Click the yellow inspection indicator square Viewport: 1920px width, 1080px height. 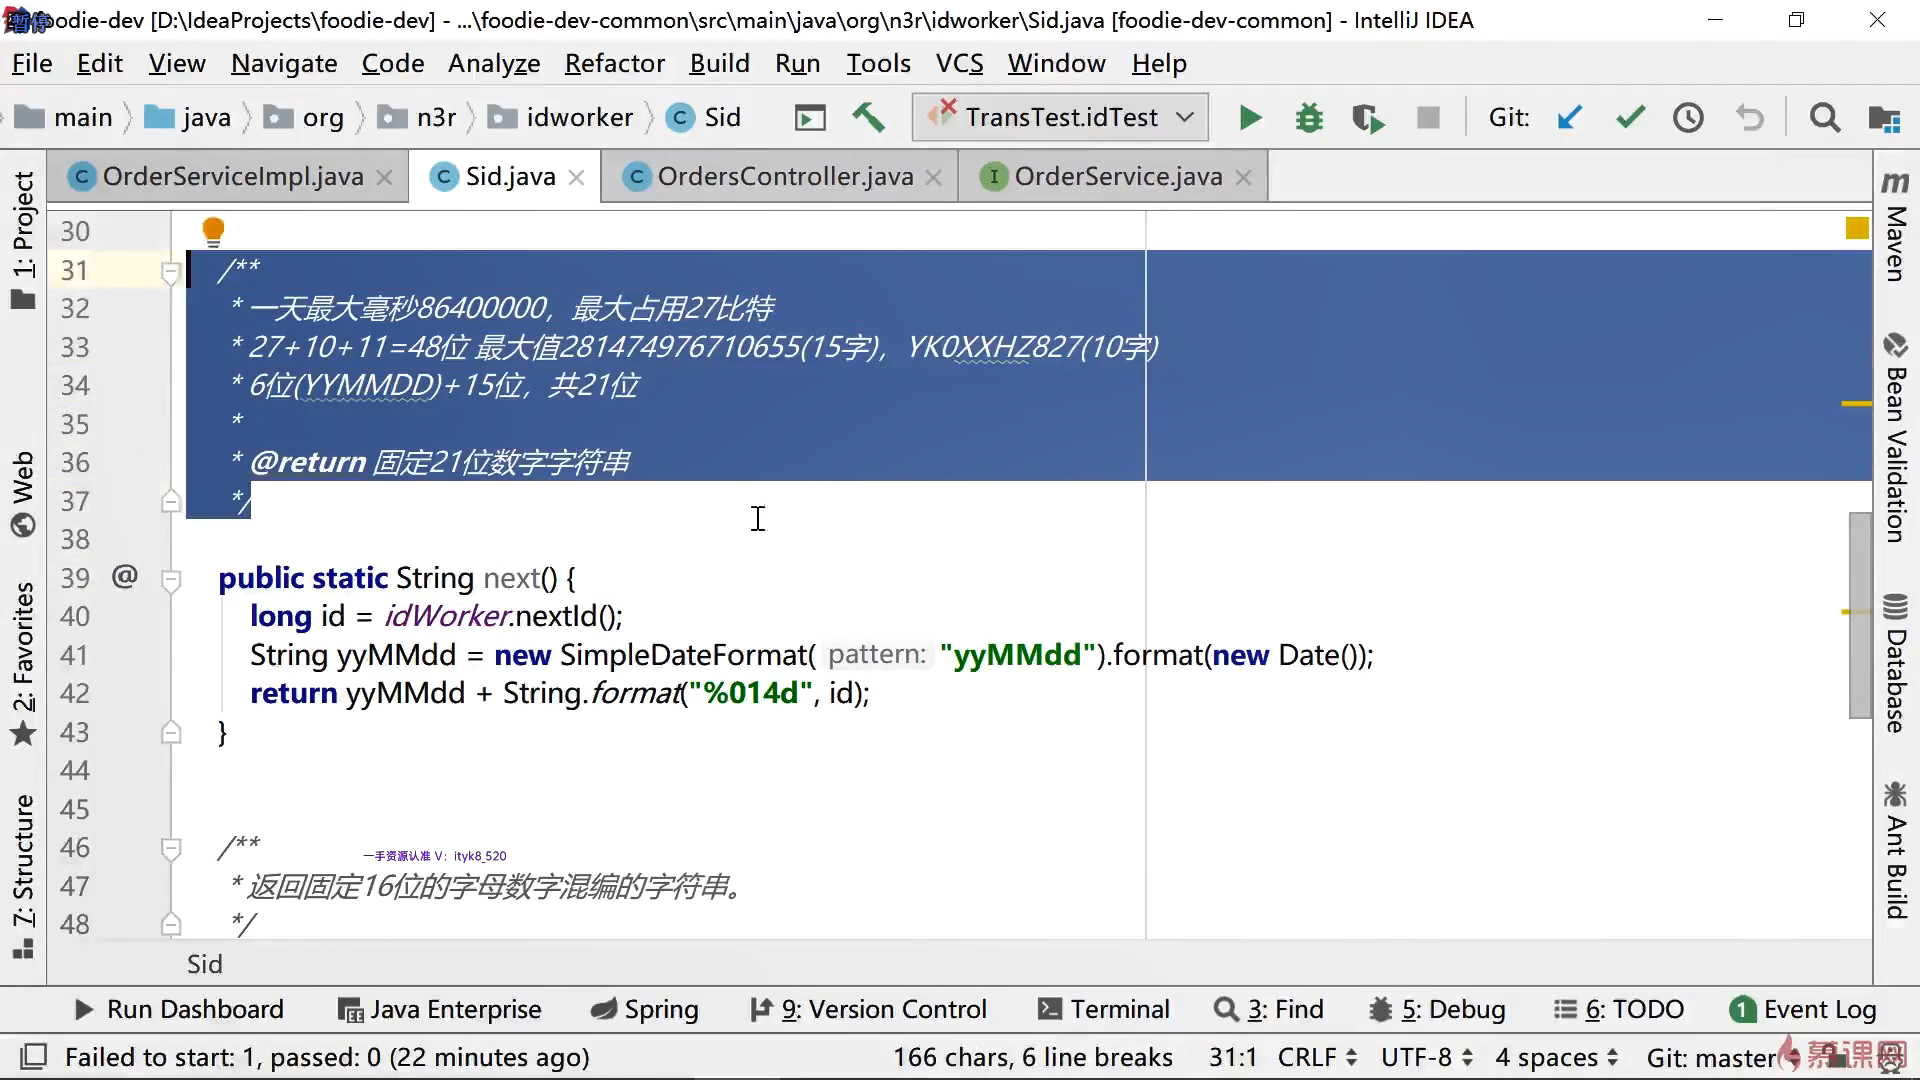pyautogui.click(x=1857, y=229)
